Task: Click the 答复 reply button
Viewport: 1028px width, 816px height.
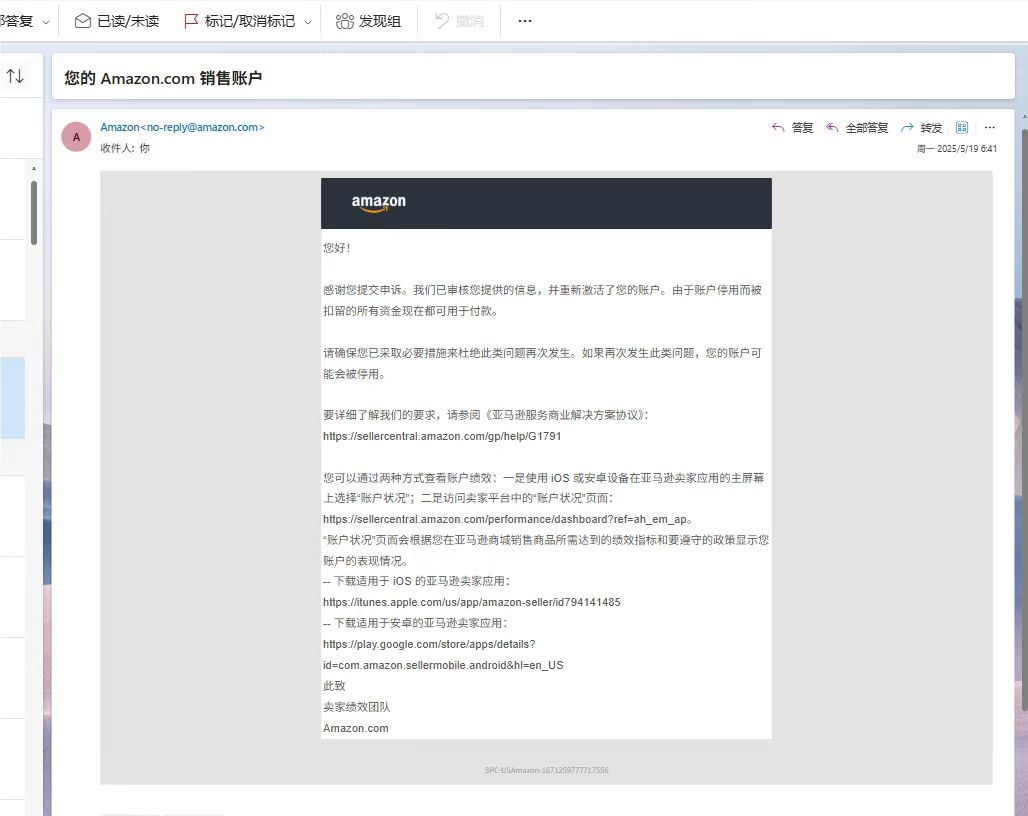Action: (802, 127)
